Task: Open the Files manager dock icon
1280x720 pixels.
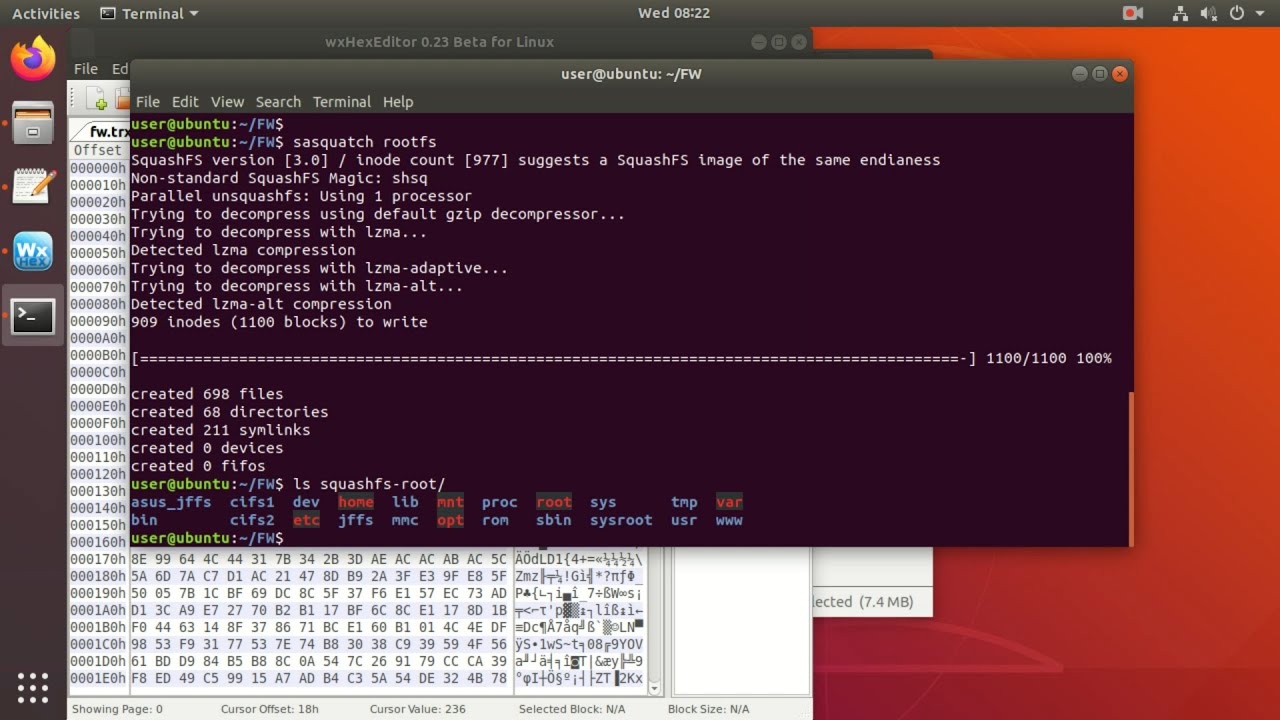Action: coord(33,123)
